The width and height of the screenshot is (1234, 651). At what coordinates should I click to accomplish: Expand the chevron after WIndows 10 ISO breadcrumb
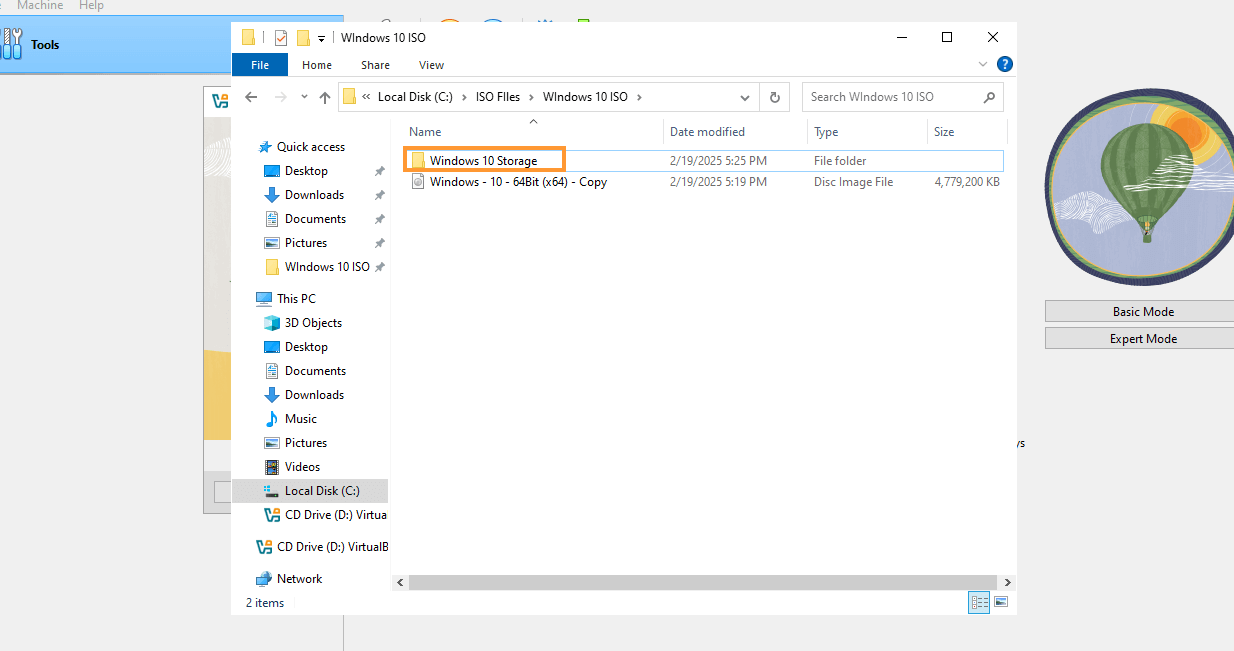[x=639, y=97]
